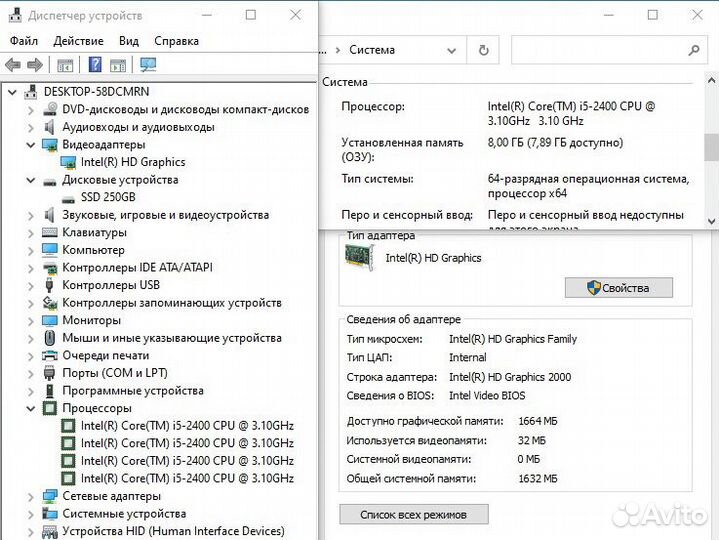Collapse the Процессоры category
This screenshot has height=540, width=719.
pos(31,408)
